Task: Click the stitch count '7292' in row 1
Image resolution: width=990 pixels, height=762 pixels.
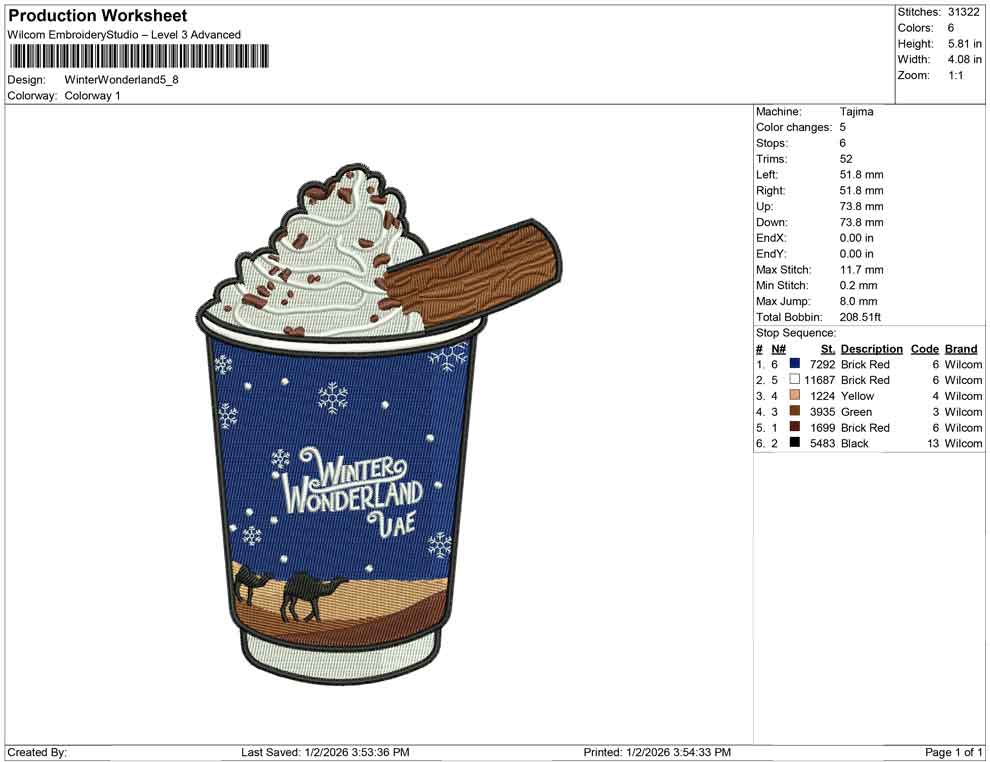Action: tap(823, 364)
